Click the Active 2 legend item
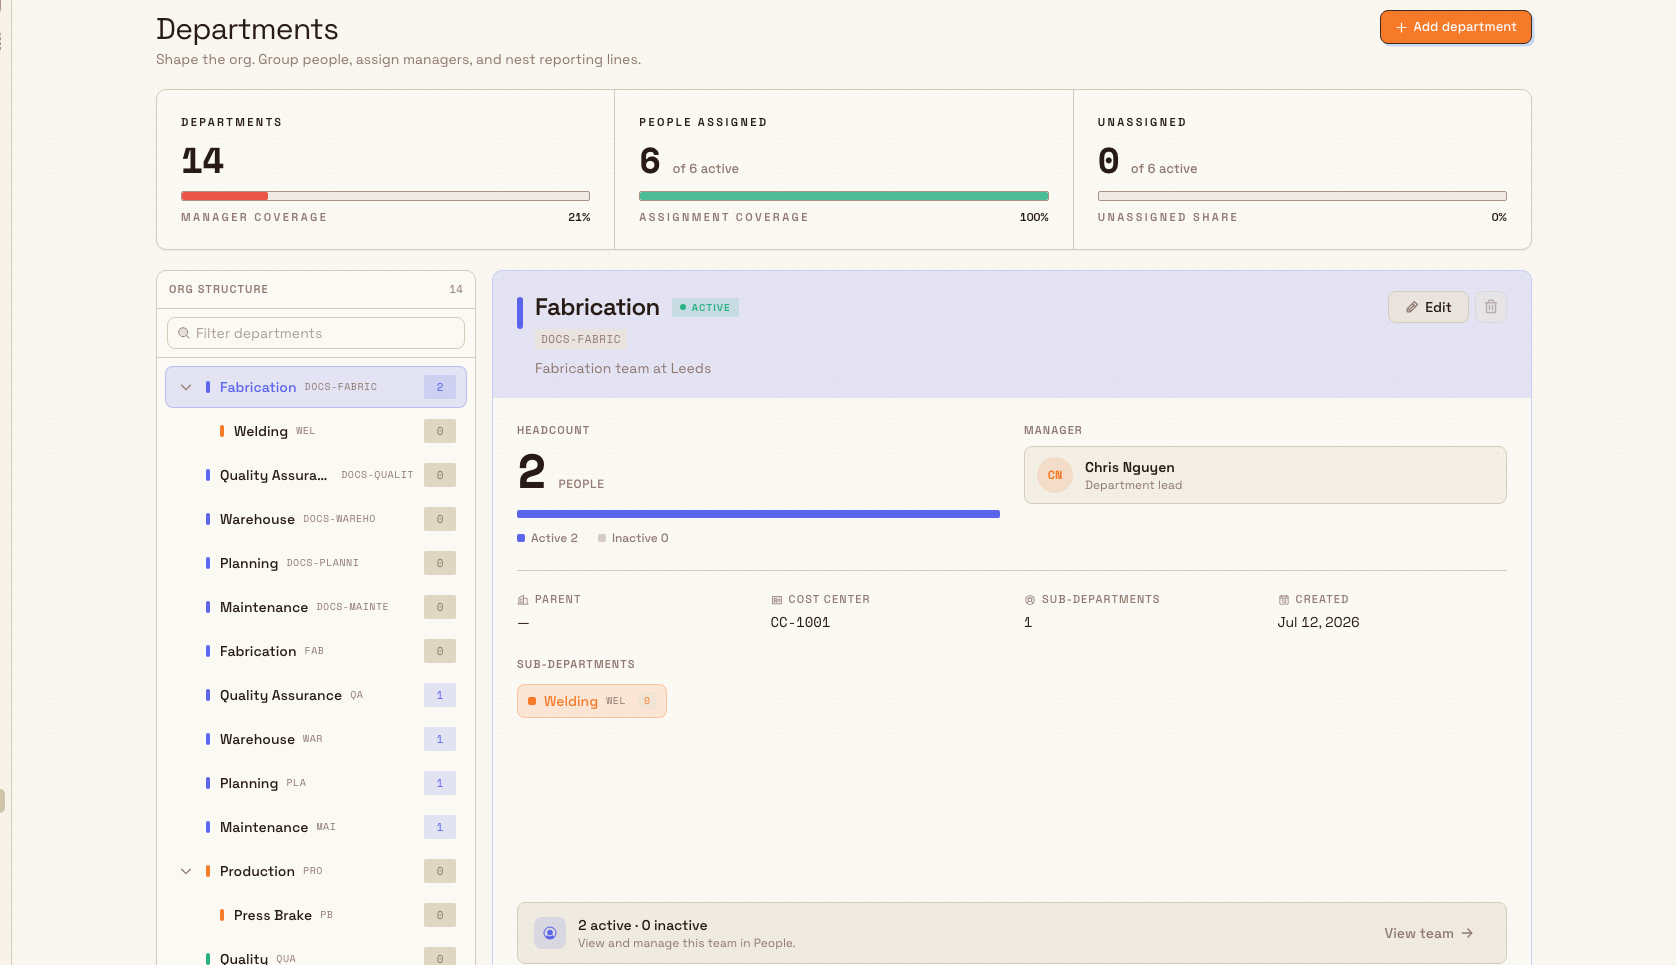The width and height of the screenshot is (1676, 965). (547, 538)
